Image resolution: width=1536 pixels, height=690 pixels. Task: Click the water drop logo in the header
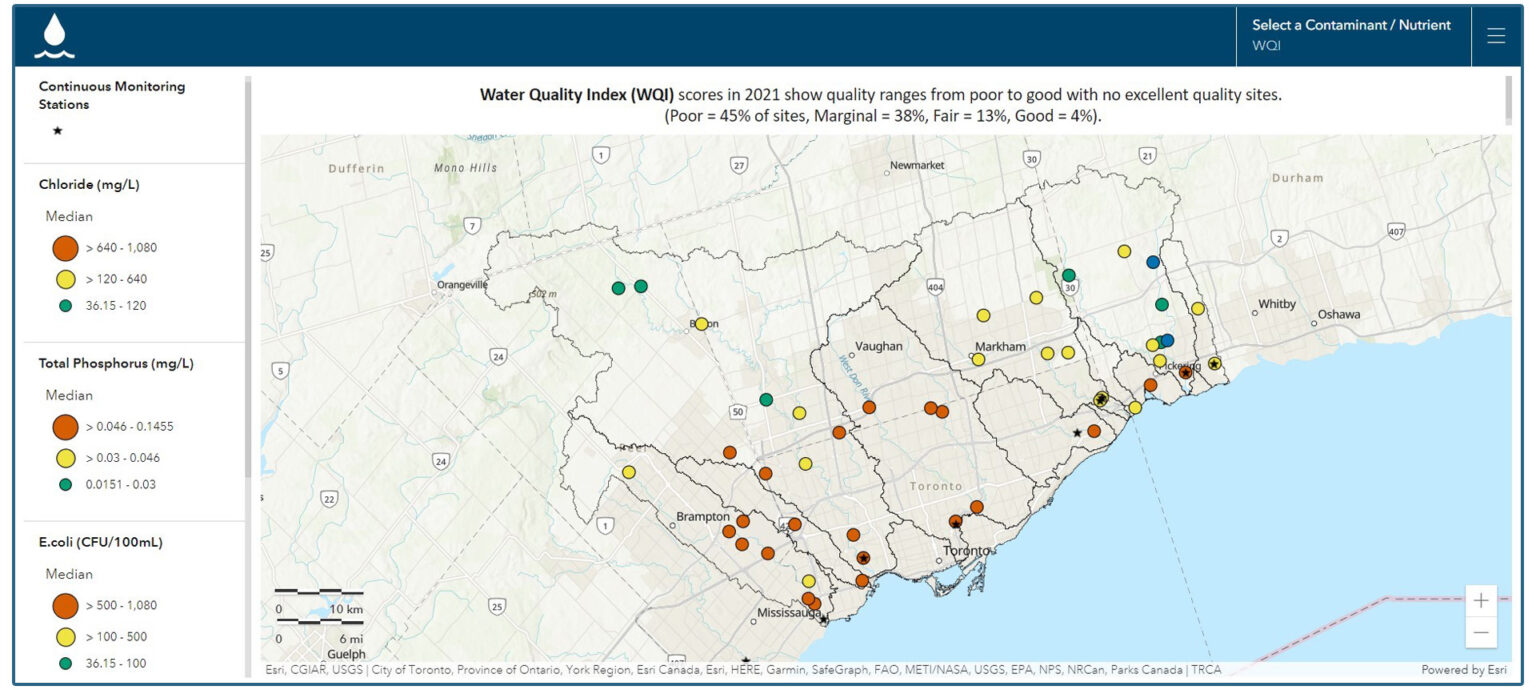click(55, 35)
